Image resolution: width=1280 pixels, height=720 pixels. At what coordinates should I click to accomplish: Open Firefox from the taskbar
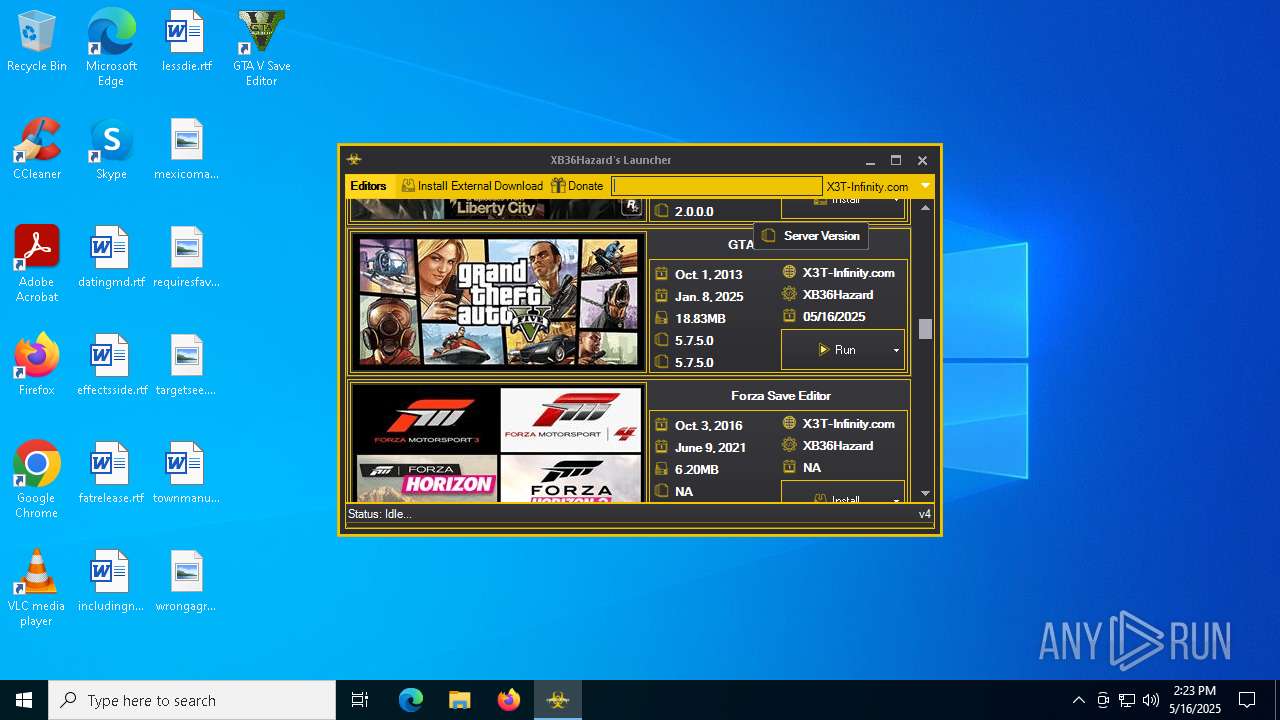509,700
